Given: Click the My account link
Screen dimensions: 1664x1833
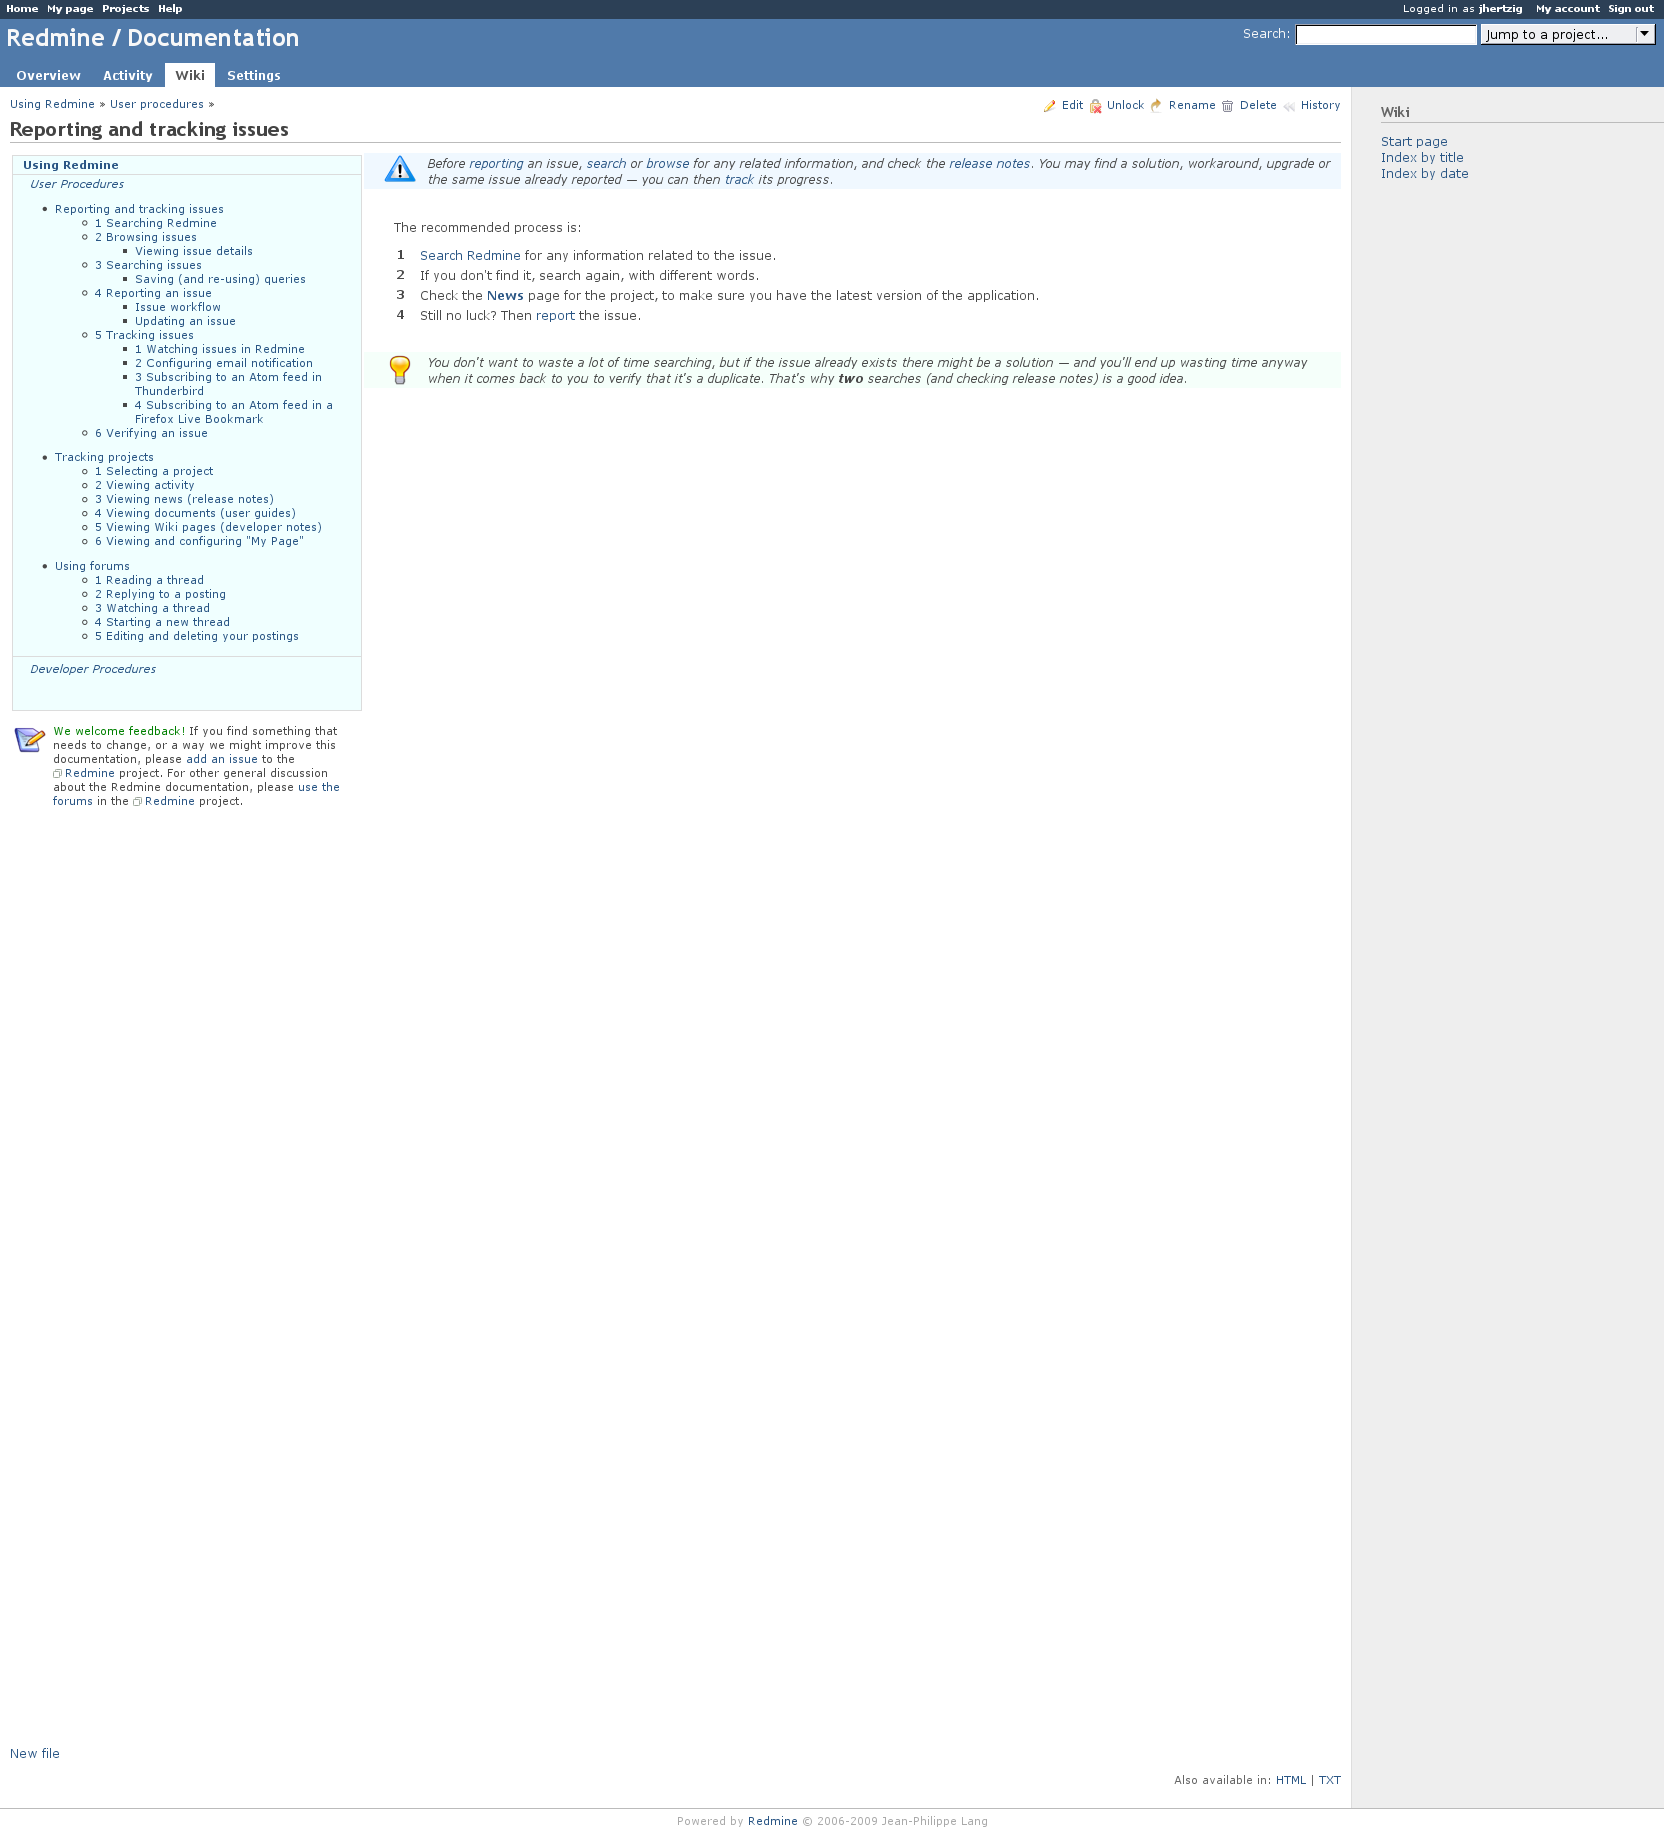Looking at the screenshot, I should pos(1567,9).
